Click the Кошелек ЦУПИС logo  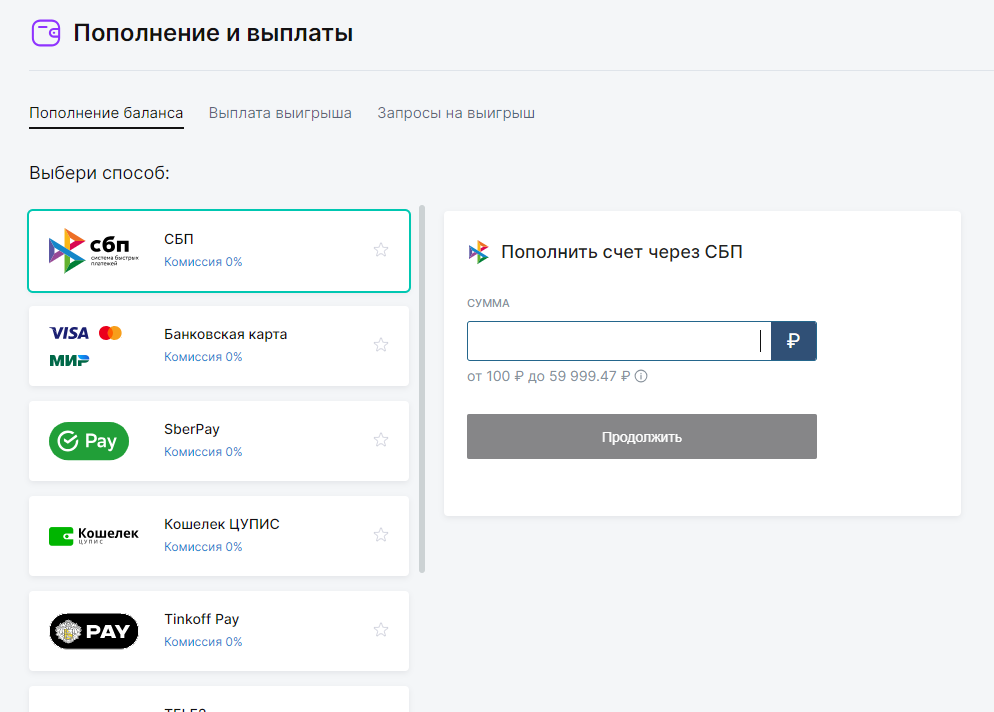[x=94, y=536]
